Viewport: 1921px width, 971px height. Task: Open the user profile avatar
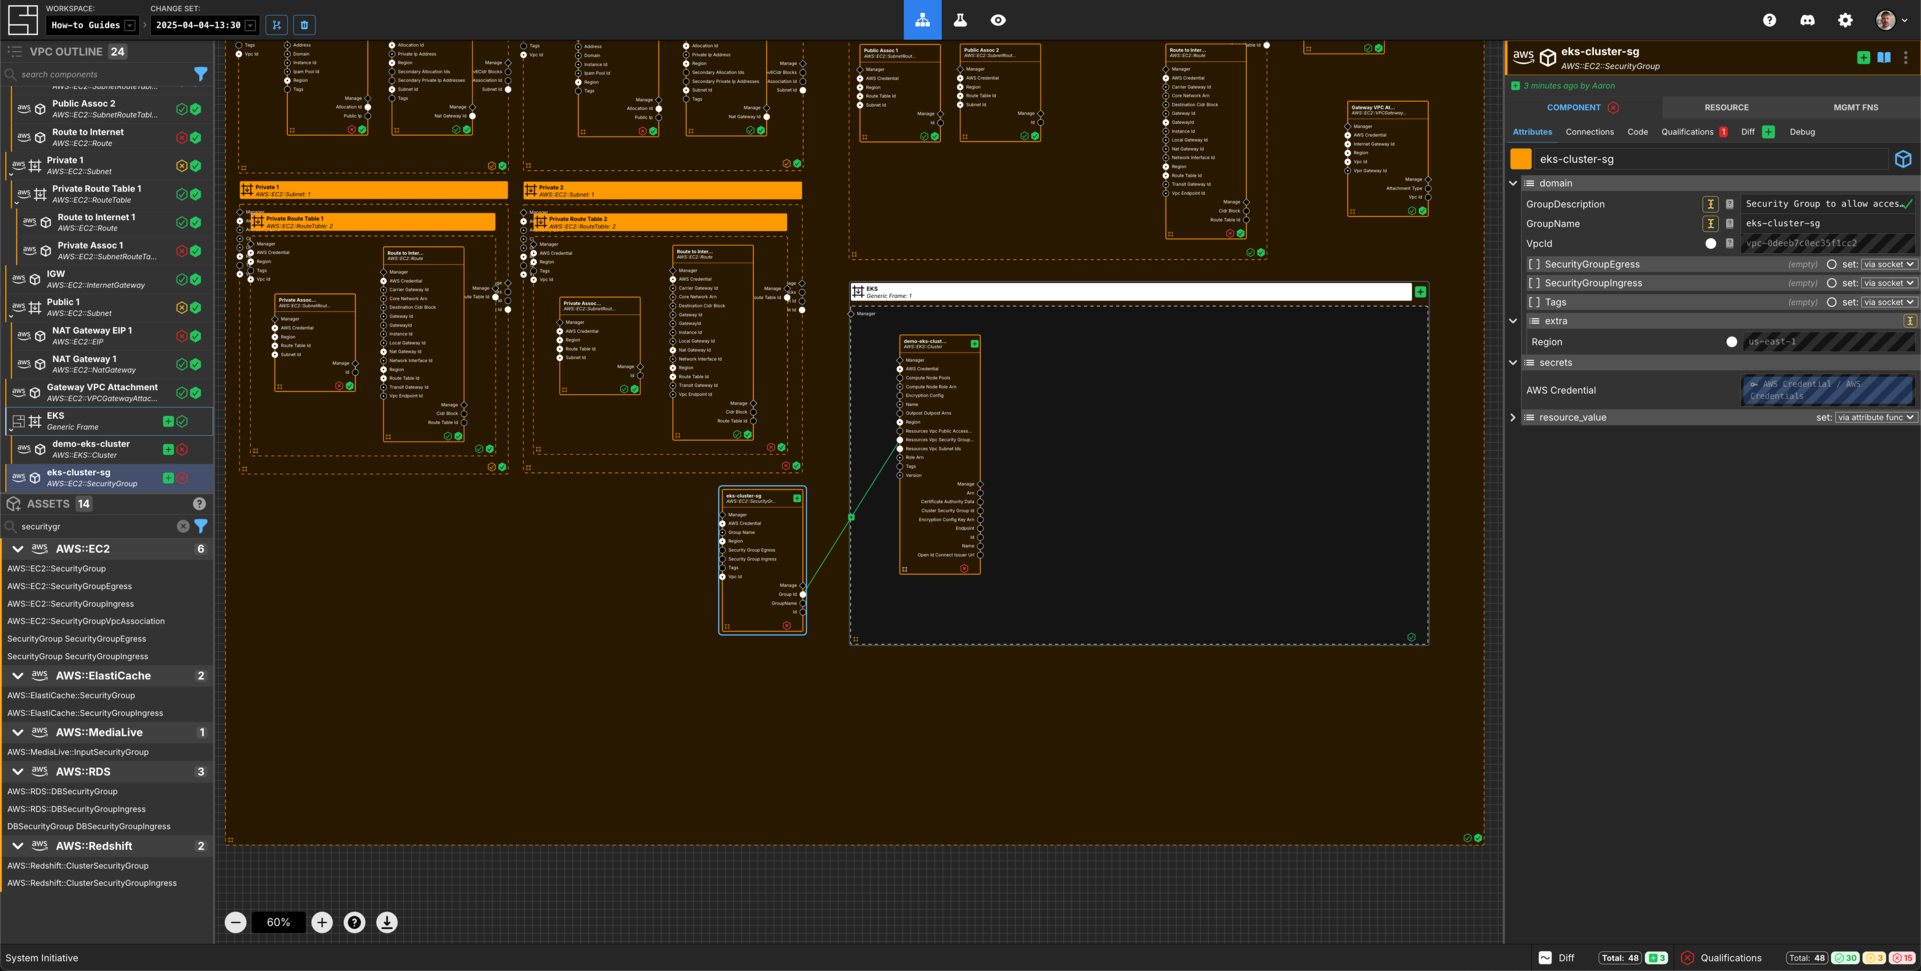pos(1888,20)
